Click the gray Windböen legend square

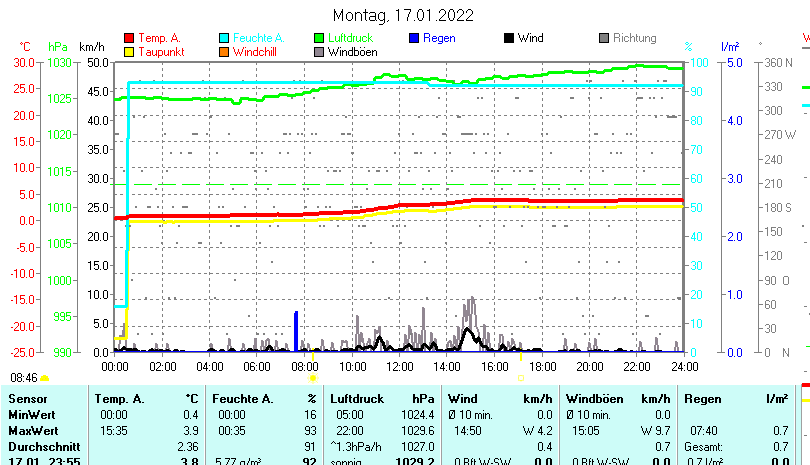click(320, 51)
